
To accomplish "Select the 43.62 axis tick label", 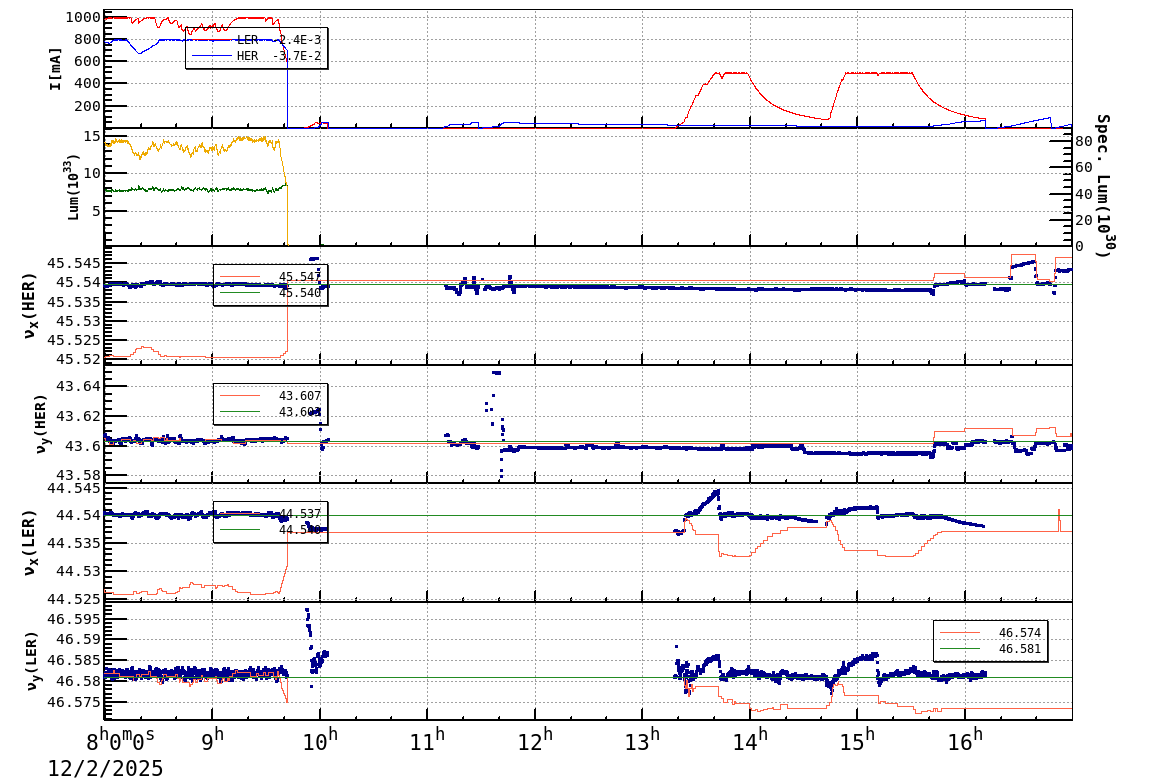I will (79, 416).
